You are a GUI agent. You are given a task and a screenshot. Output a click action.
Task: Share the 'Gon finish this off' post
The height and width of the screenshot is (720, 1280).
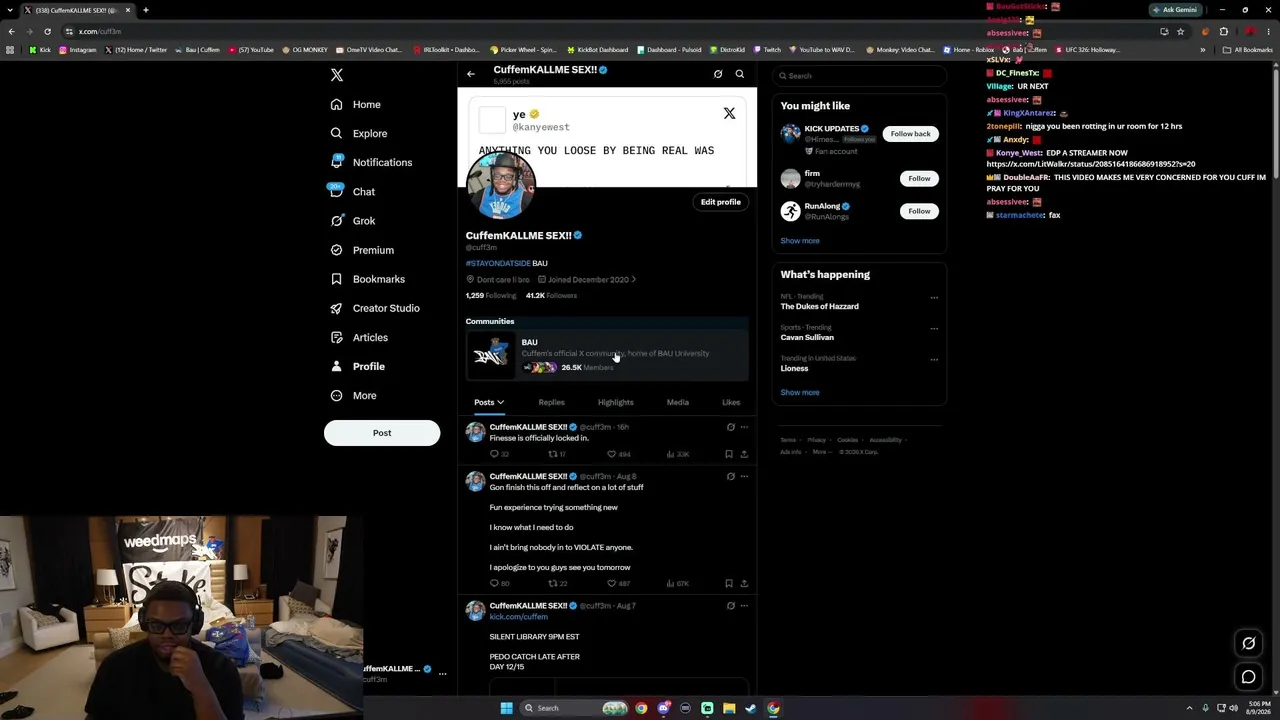tap(744, 583)
